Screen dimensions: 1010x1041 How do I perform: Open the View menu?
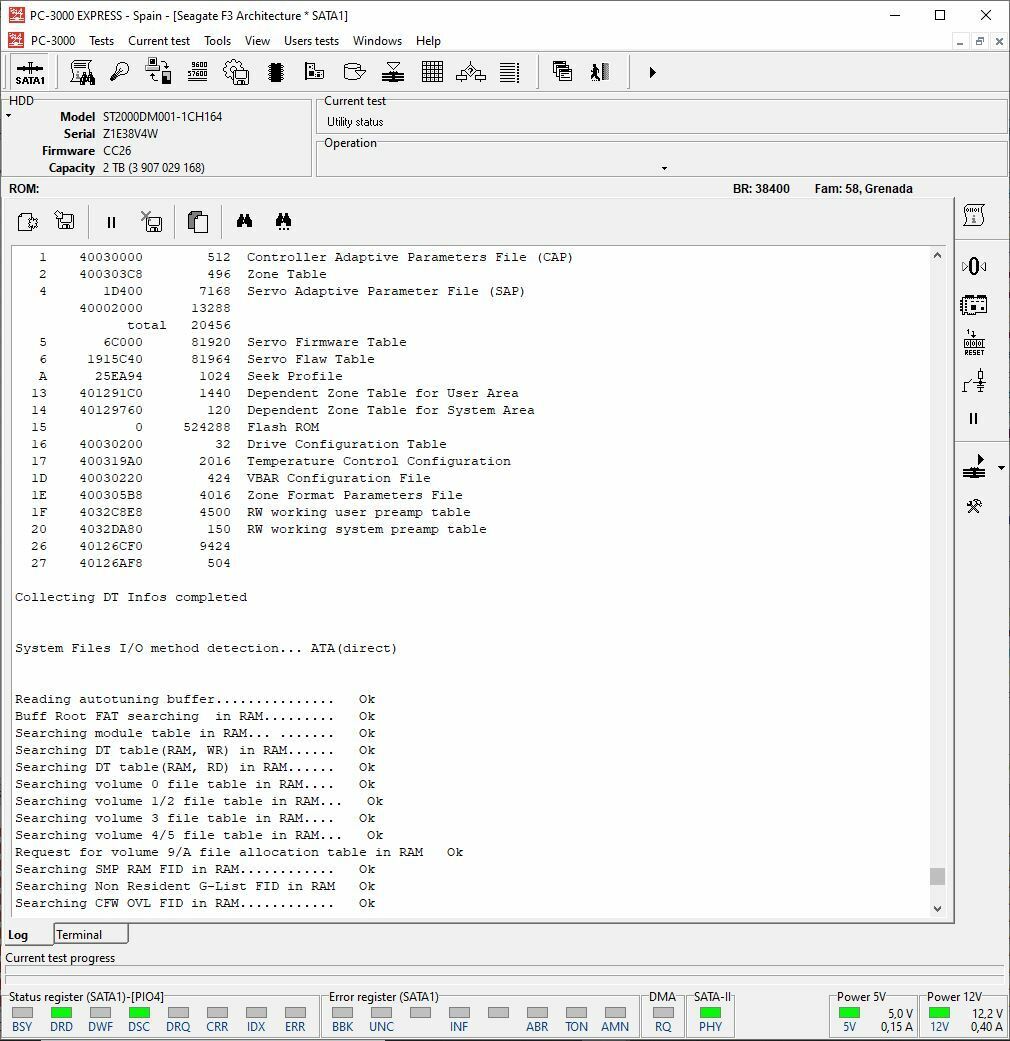257,40
